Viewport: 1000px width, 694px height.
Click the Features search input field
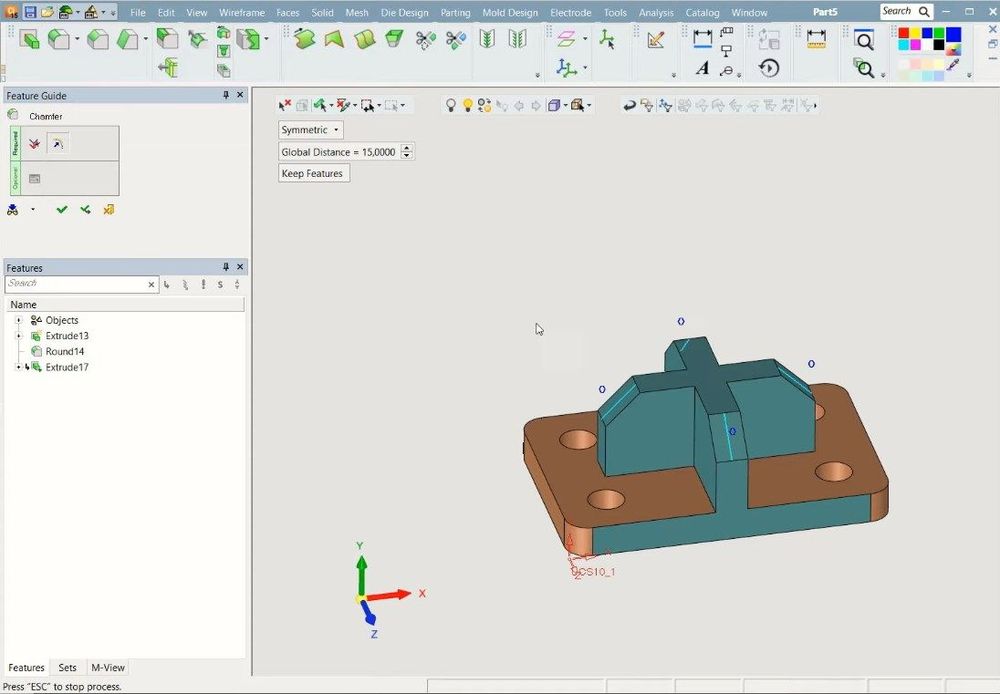coord(76,284)
